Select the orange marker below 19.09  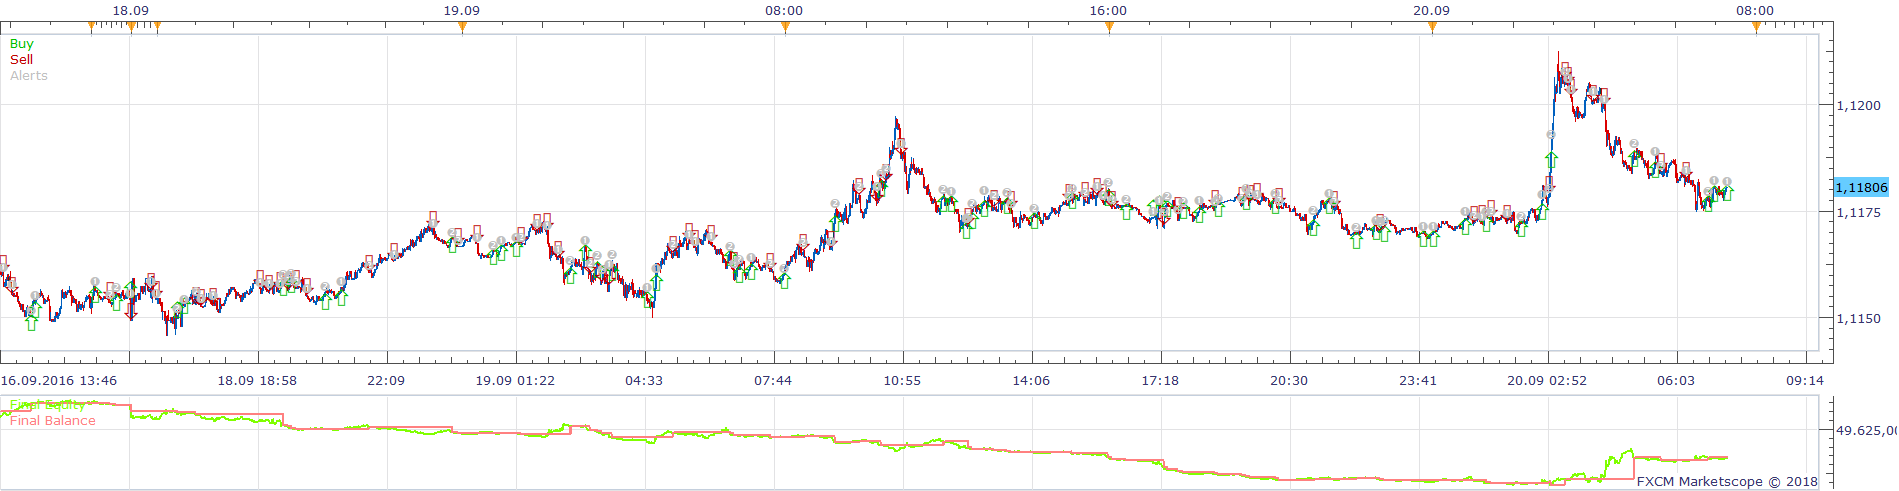(462, 27)
